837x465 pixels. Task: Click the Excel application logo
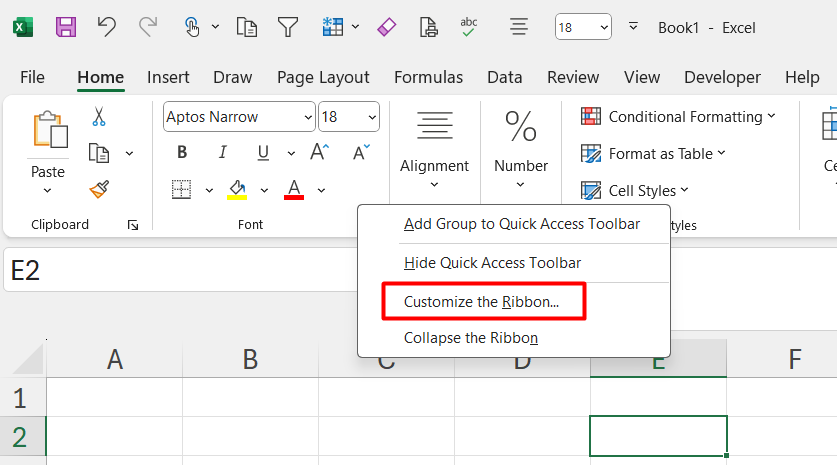[x=23, y=27]
